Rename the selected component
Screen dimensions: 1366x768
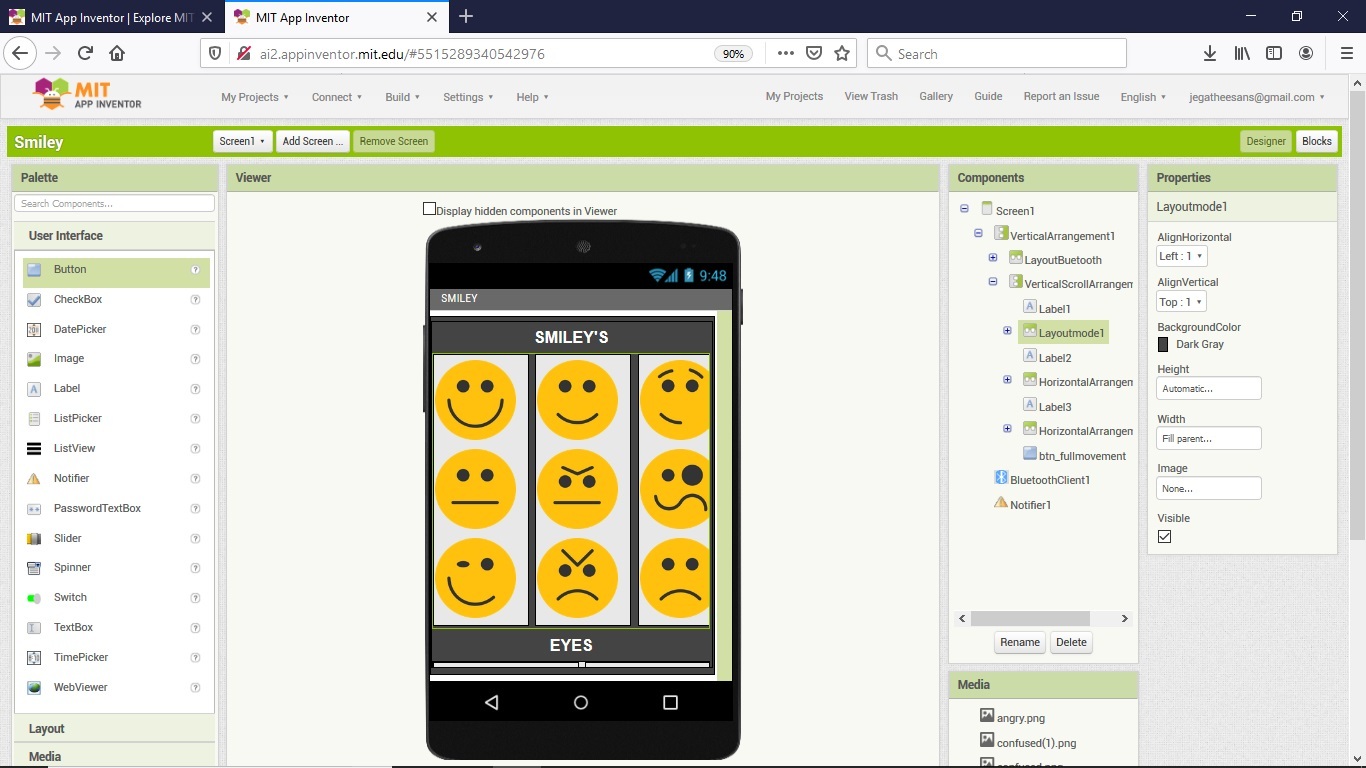coord(1020,642)
